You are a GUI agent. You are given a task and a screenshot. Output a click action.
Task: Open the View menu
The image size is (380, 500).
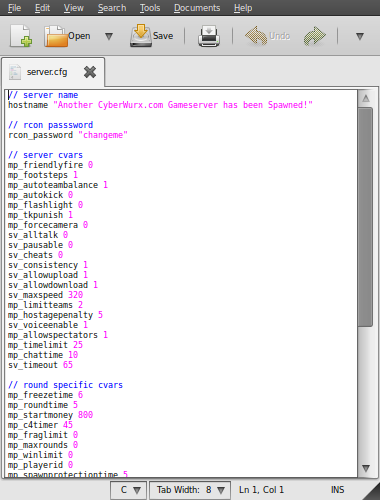click(x=74, y=8)
